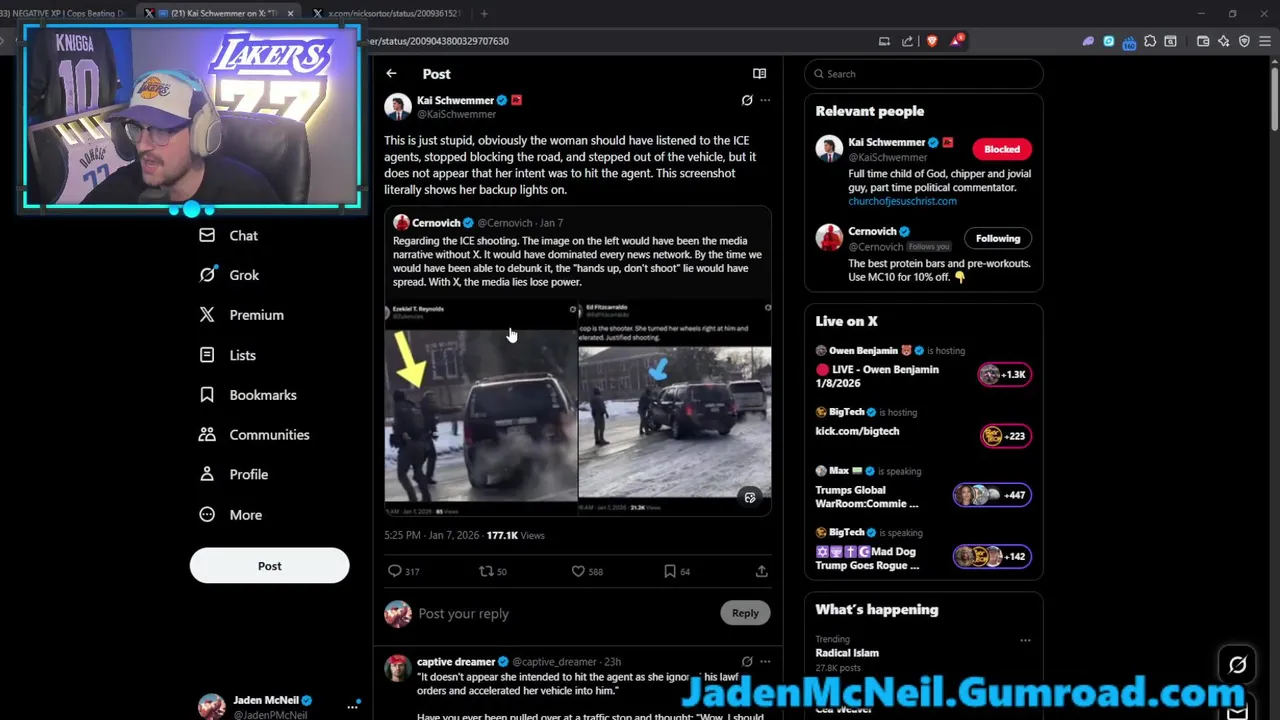Open churchofjesuschrist.com link

pos(902,201)
